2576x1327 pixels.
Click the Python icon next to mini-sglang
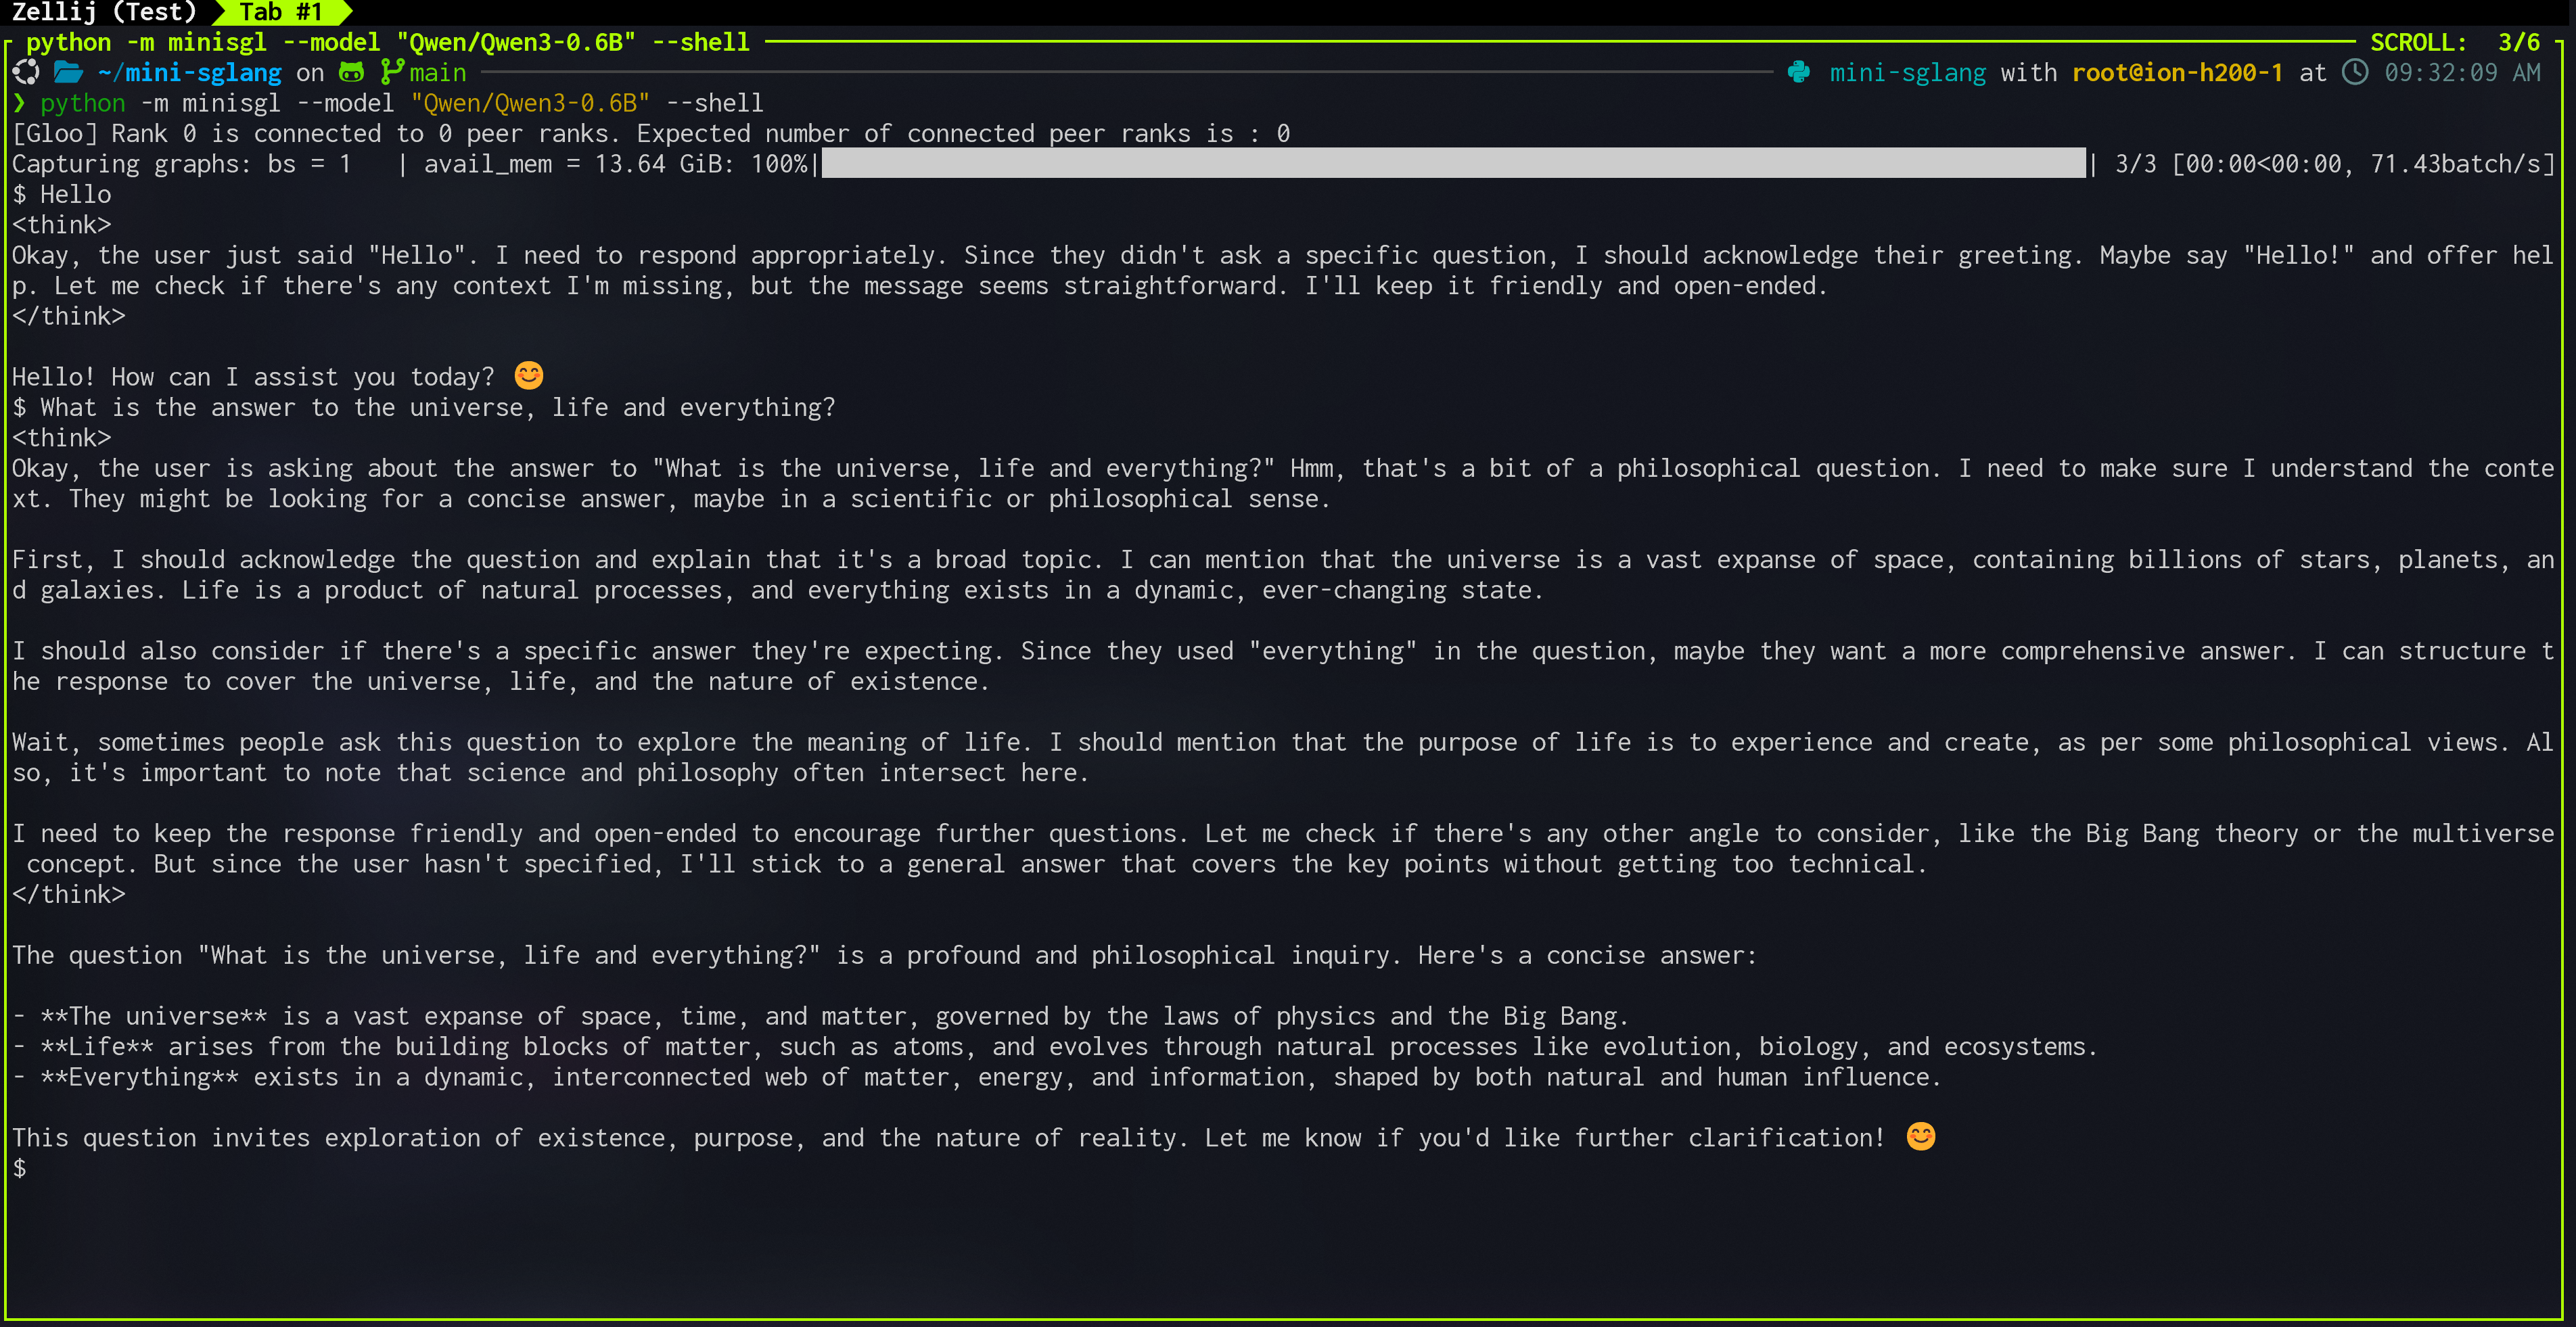(1799, 72)
